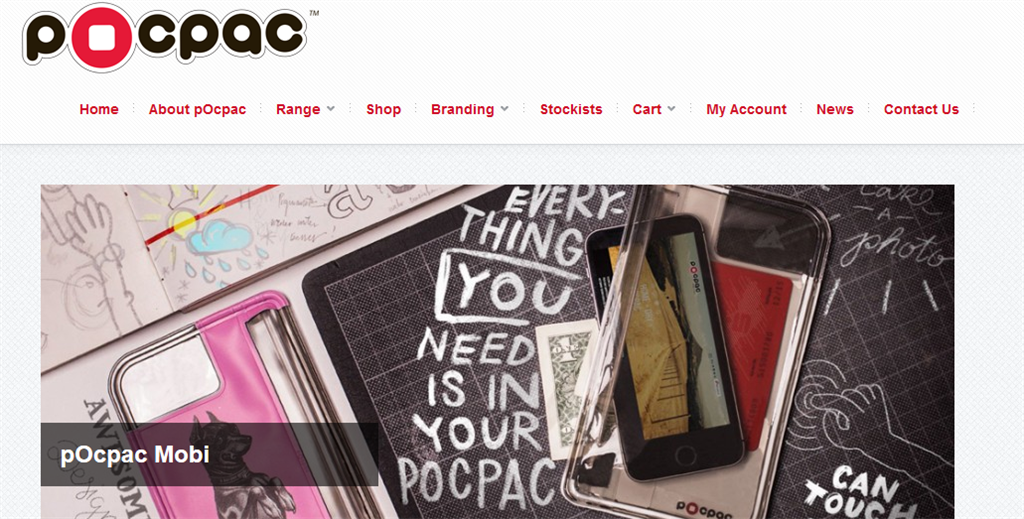Open the Shop page
Screen dimensions: 1024x519
383,109
